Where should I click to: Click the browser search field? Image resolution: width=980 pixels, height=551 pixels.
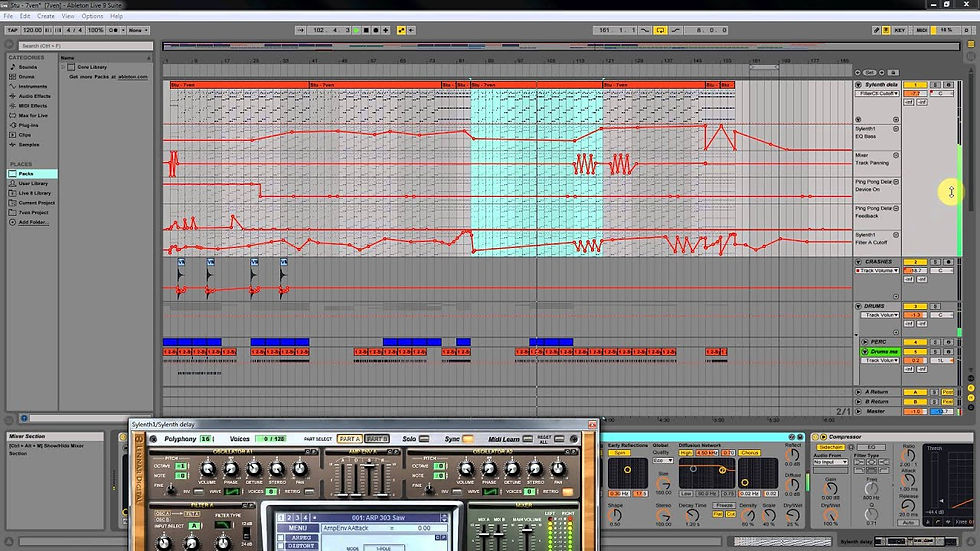tap(85, 46)
